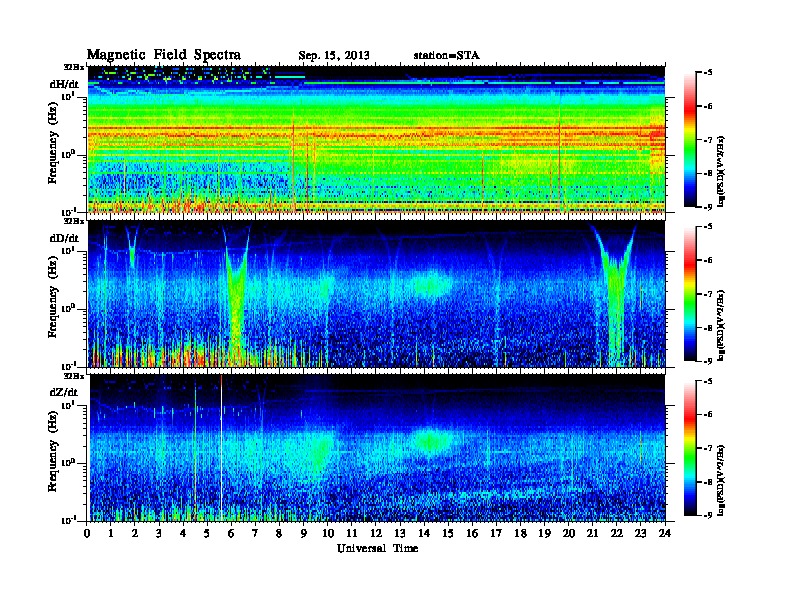Image resolution: width=792 pixels, height=612 pixels.
Task: Click hour "10" on the Universal Time axis
Action: point(328,533)
